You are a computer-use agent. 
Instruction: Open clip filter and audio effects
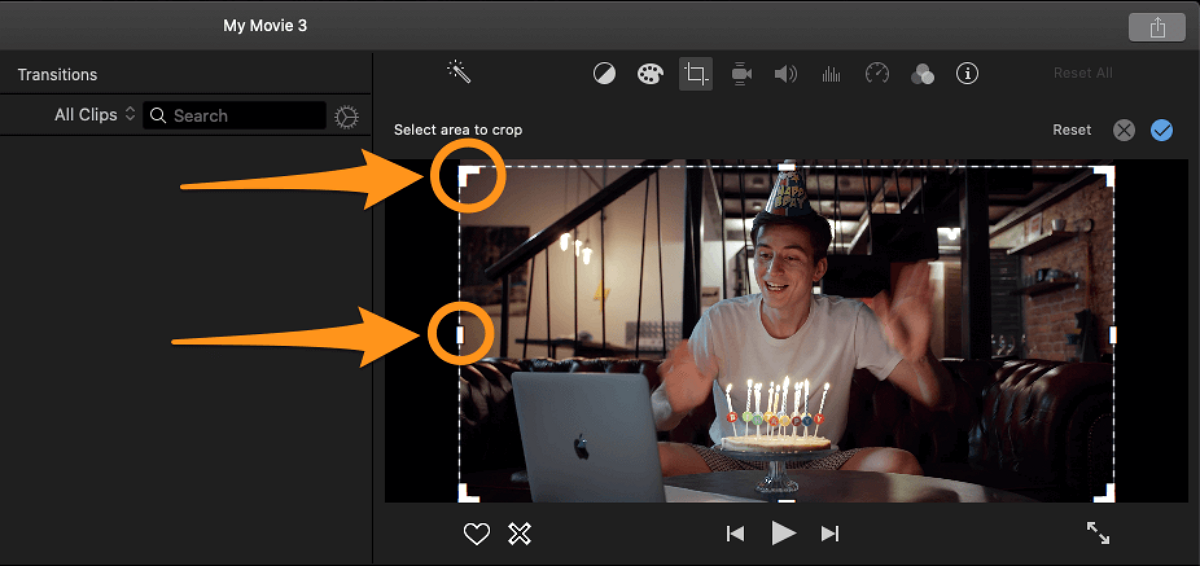click(922, 74)
